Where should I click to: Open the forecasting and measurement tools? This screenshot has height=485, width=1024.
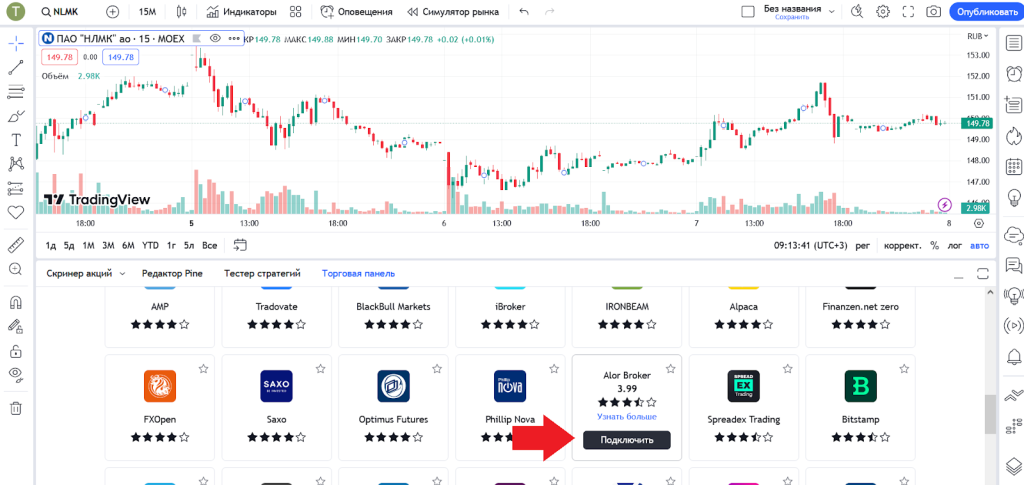[x=16, y=189]
